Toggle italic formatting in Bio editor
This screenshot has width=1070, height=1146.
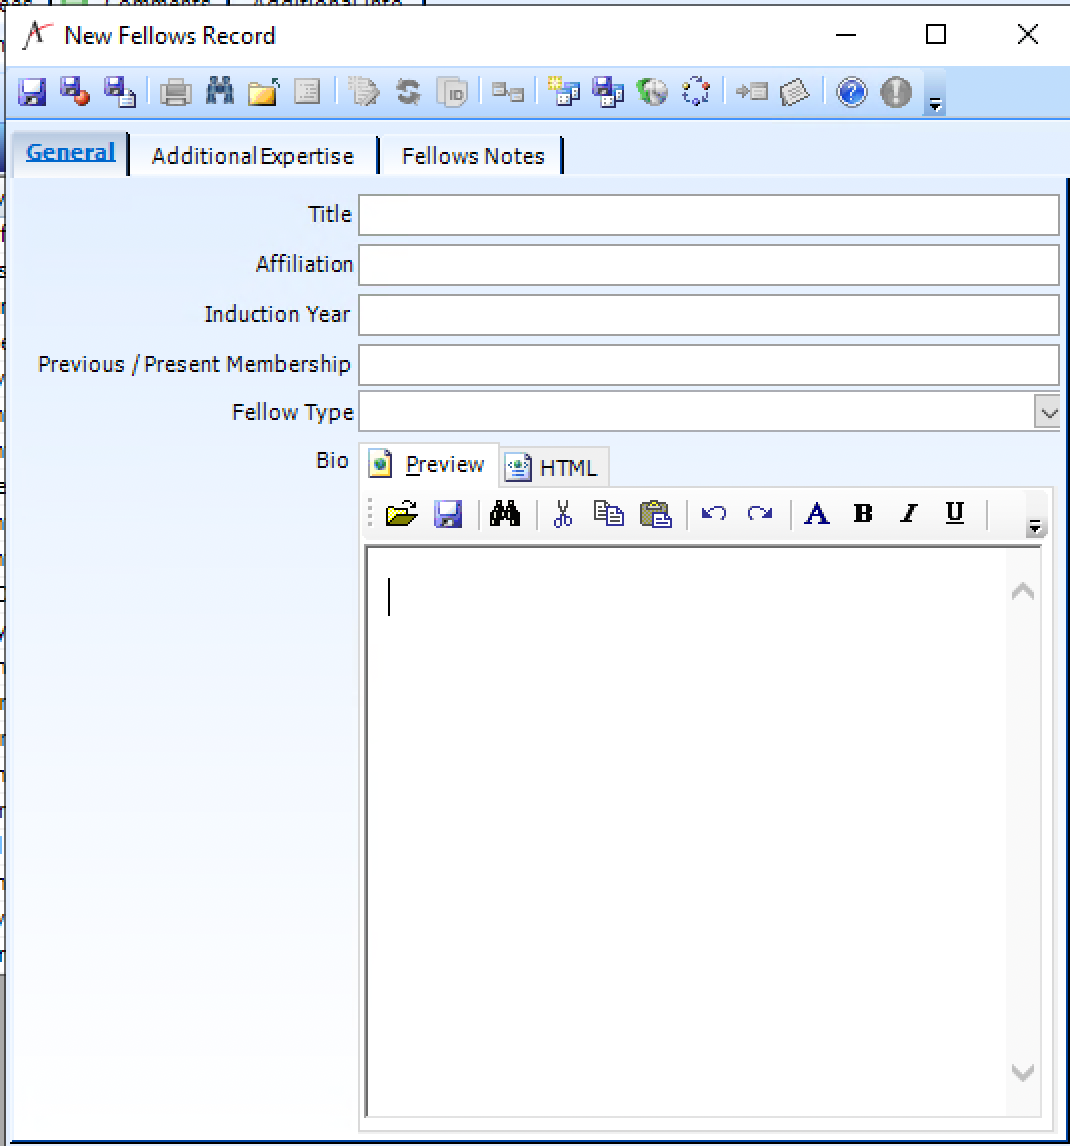click(x=908, y=514)
